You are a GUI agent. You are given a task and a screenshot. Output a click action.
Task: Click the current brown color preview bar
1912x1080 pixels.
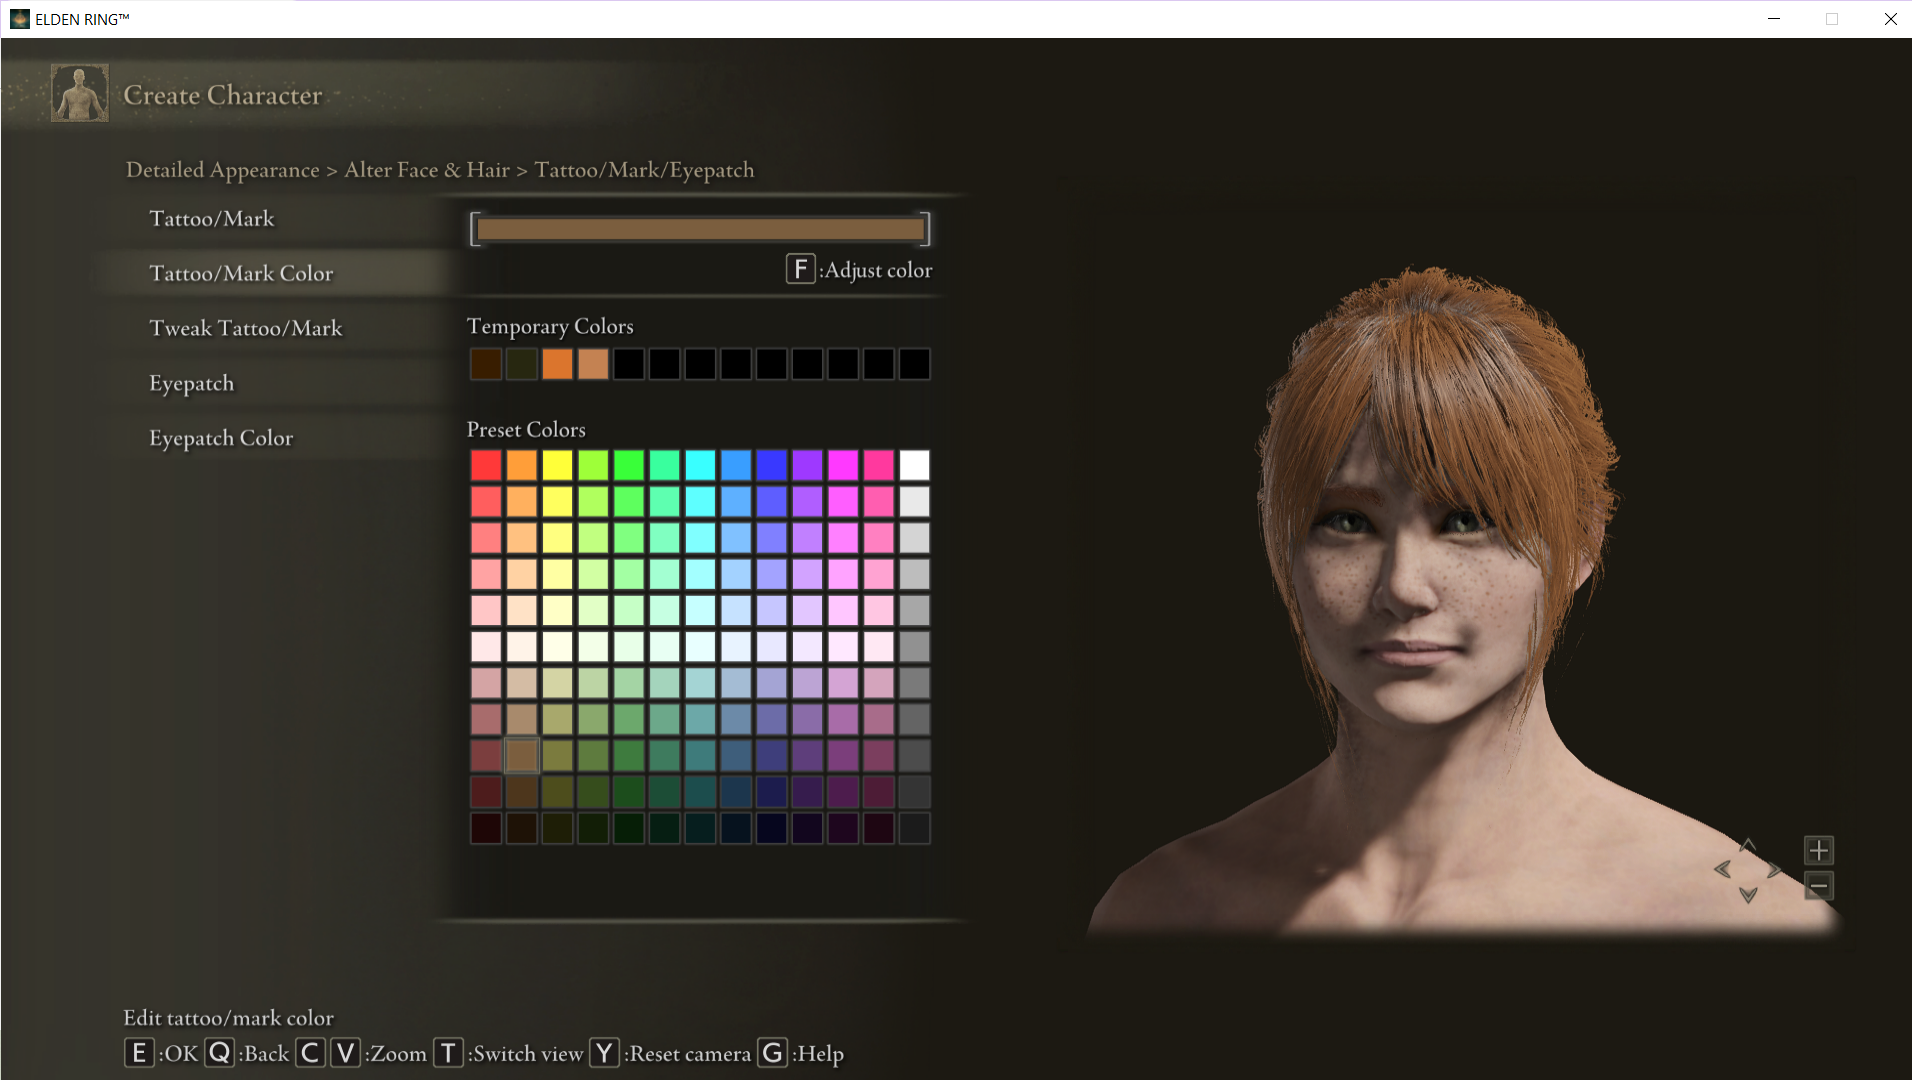(x=700, y=229)
